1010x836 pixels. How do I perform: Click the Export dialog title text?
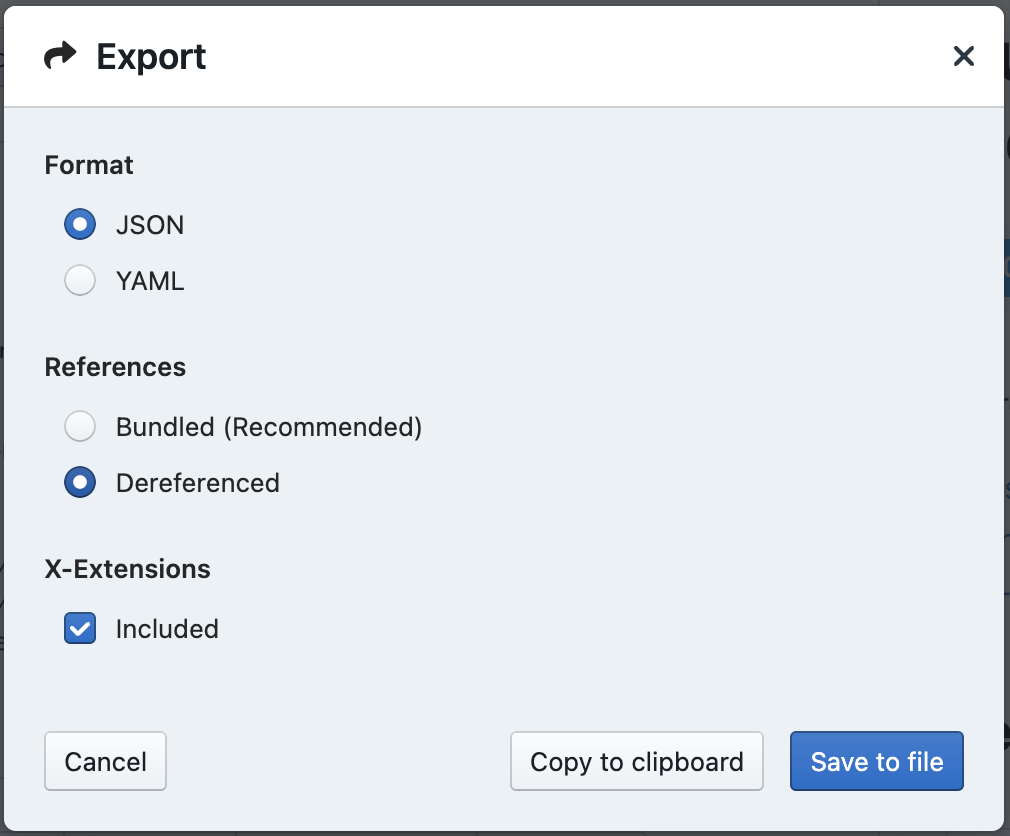pyautogui.click(x=151, y=57)
